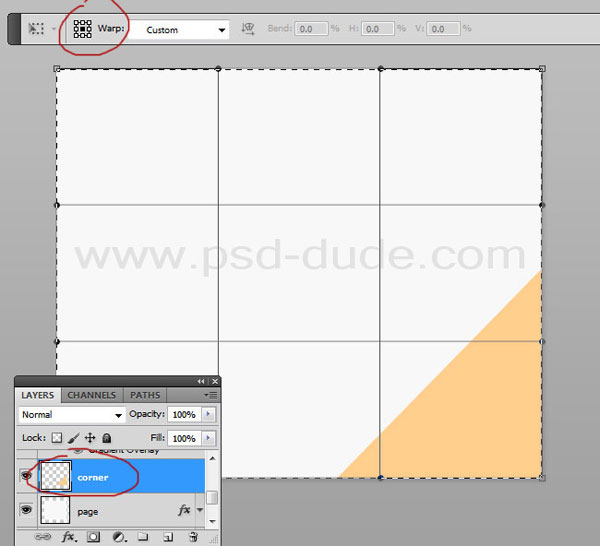
Task: Create a new layer group
Action: (143, 536)
